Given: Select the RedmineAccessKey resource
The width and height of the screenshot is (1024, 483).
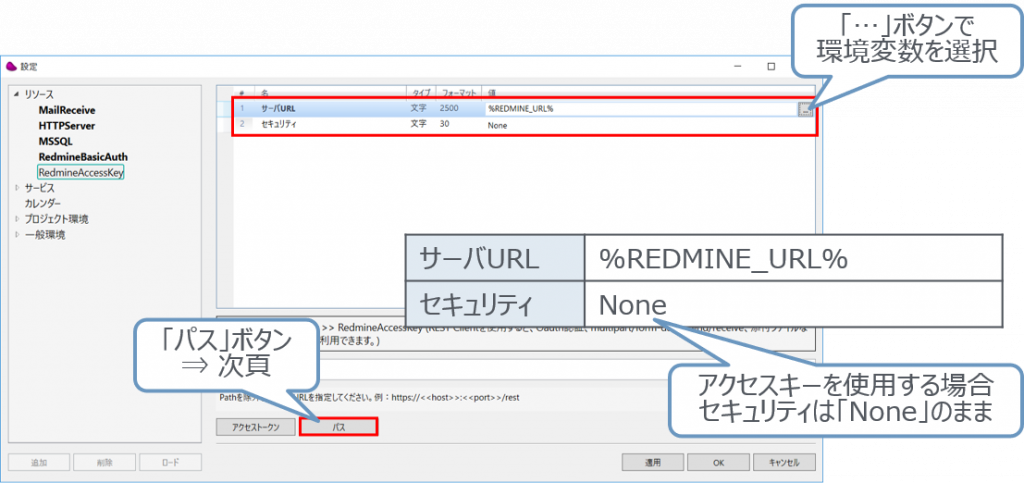Looking at the screenshot, I should pyautogui.click(x=79, y=173).
